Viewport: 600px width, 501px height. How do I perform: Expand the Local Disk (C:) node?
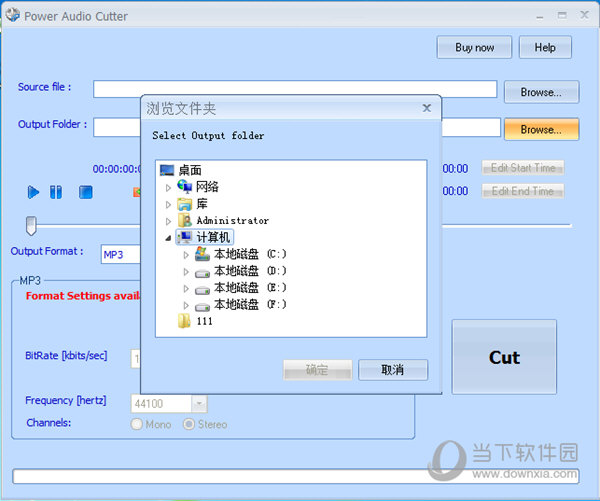[186, 255]
